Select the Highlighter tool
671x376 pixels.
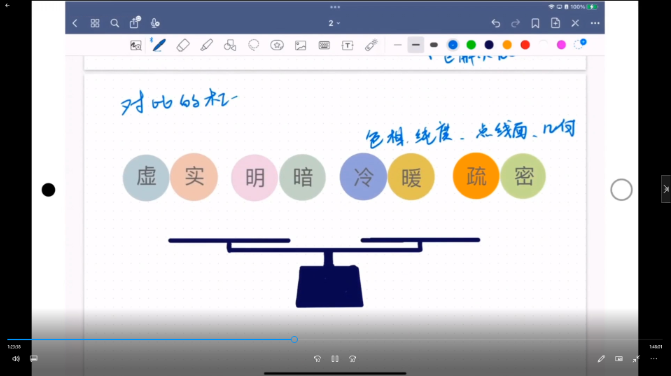click(x=207, y=45)
